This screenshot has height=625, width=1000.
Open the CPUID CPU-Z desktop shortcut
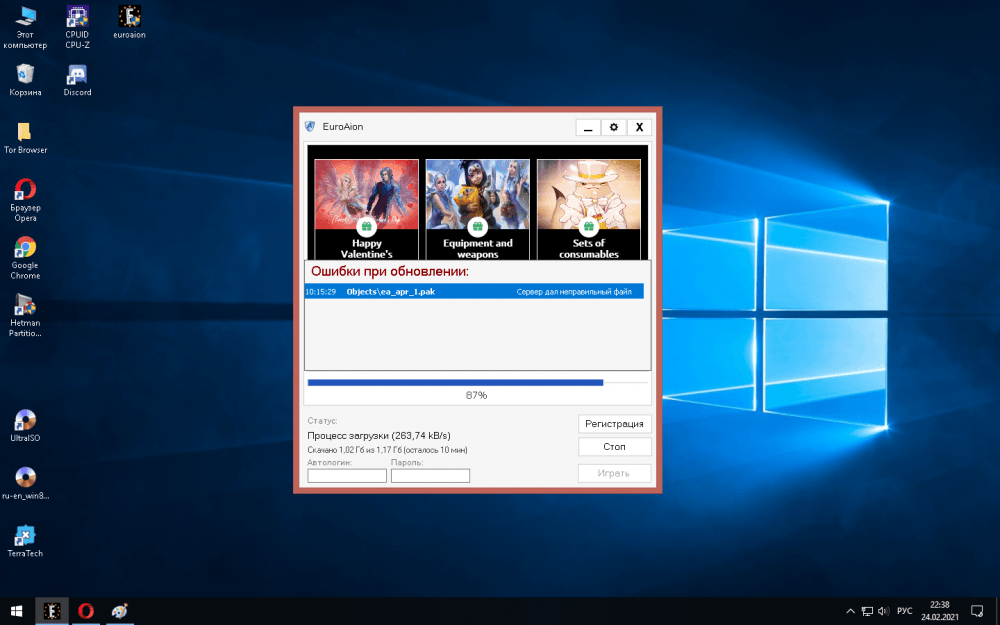77,18
